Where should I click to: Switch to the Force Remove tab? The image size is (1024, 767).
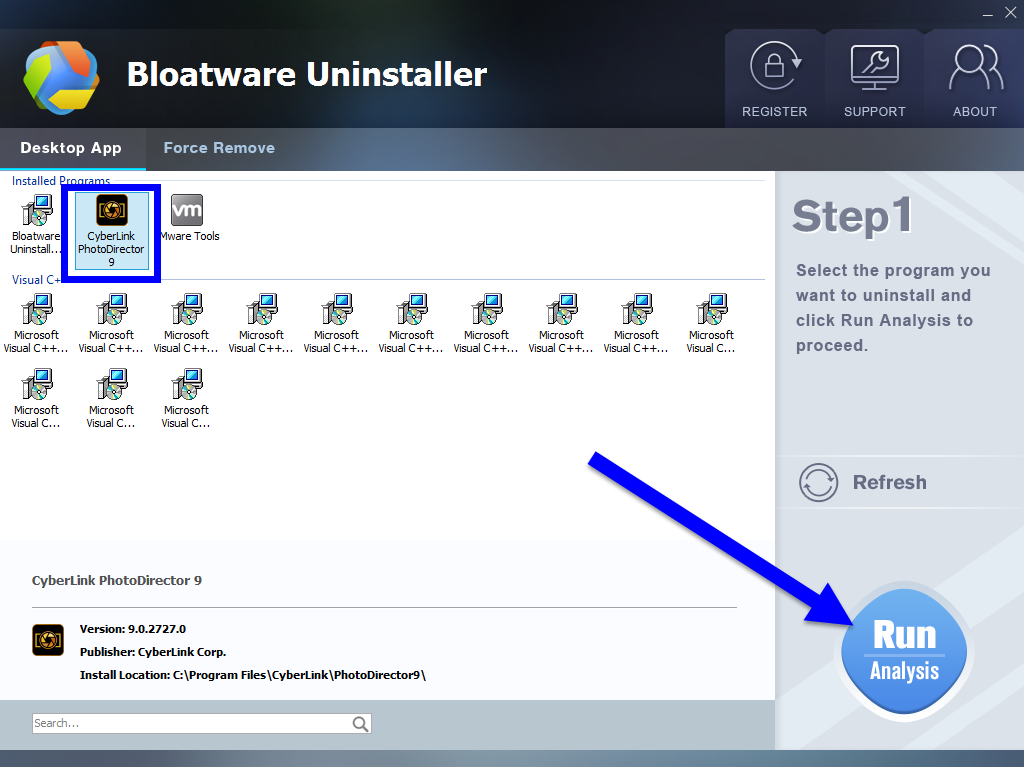pyautogui.click(x=219, y=148)
